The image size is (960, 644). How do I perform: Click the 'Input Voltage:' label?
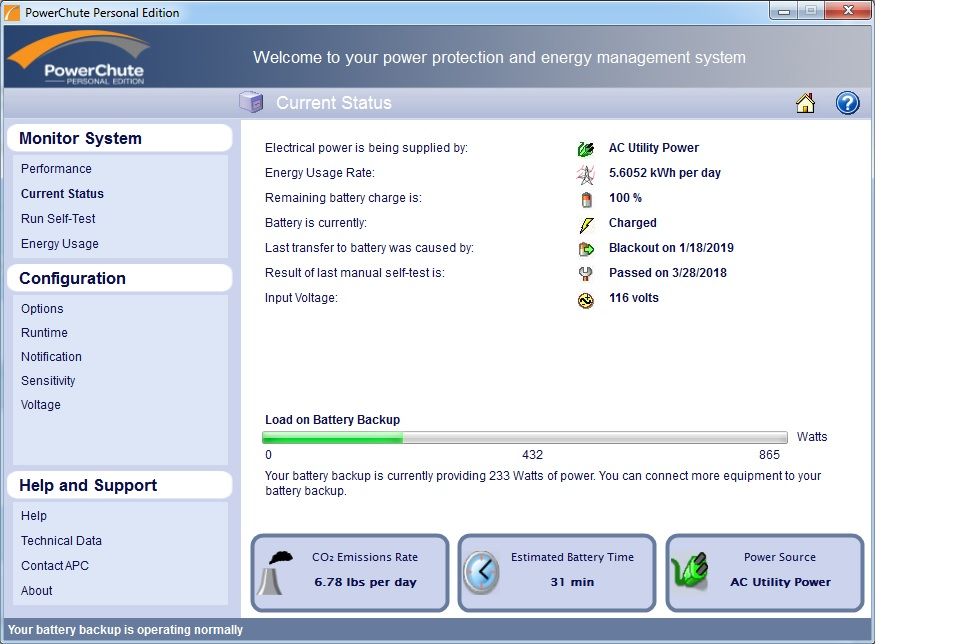[x=301, y=298]
